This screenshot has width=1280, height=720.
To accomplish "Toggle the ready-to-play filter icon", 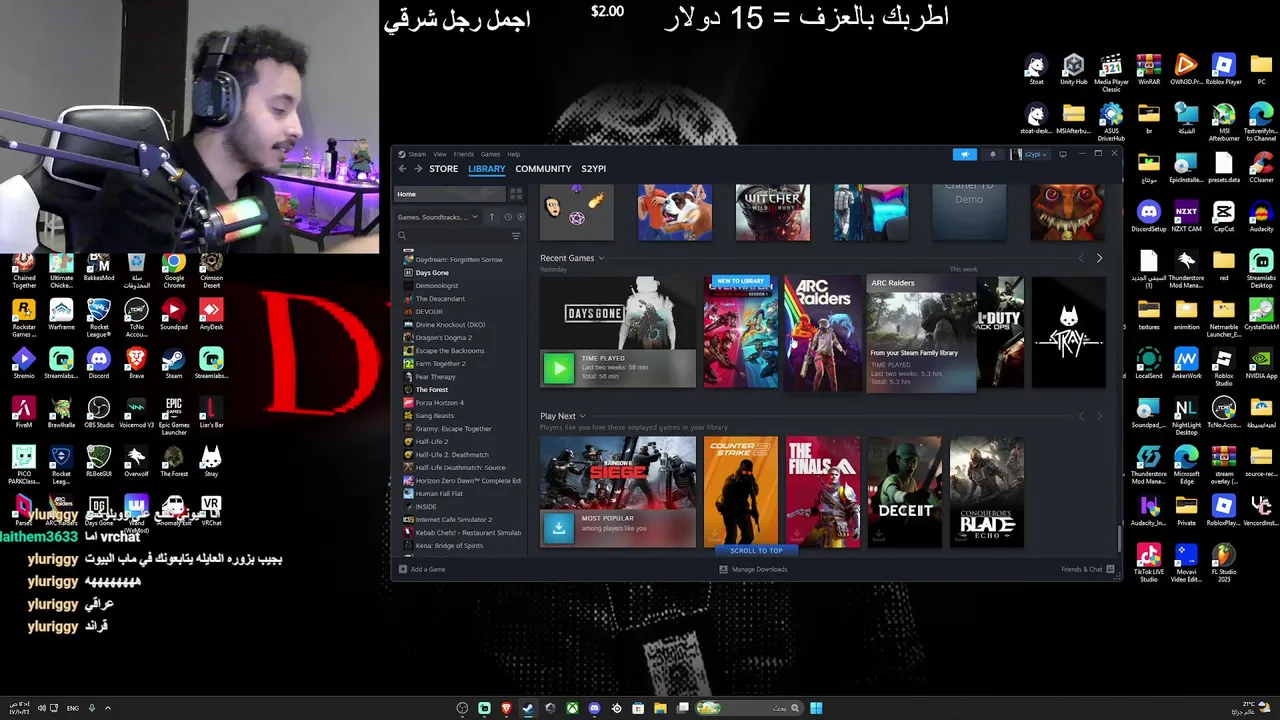I will pos(520,217).
